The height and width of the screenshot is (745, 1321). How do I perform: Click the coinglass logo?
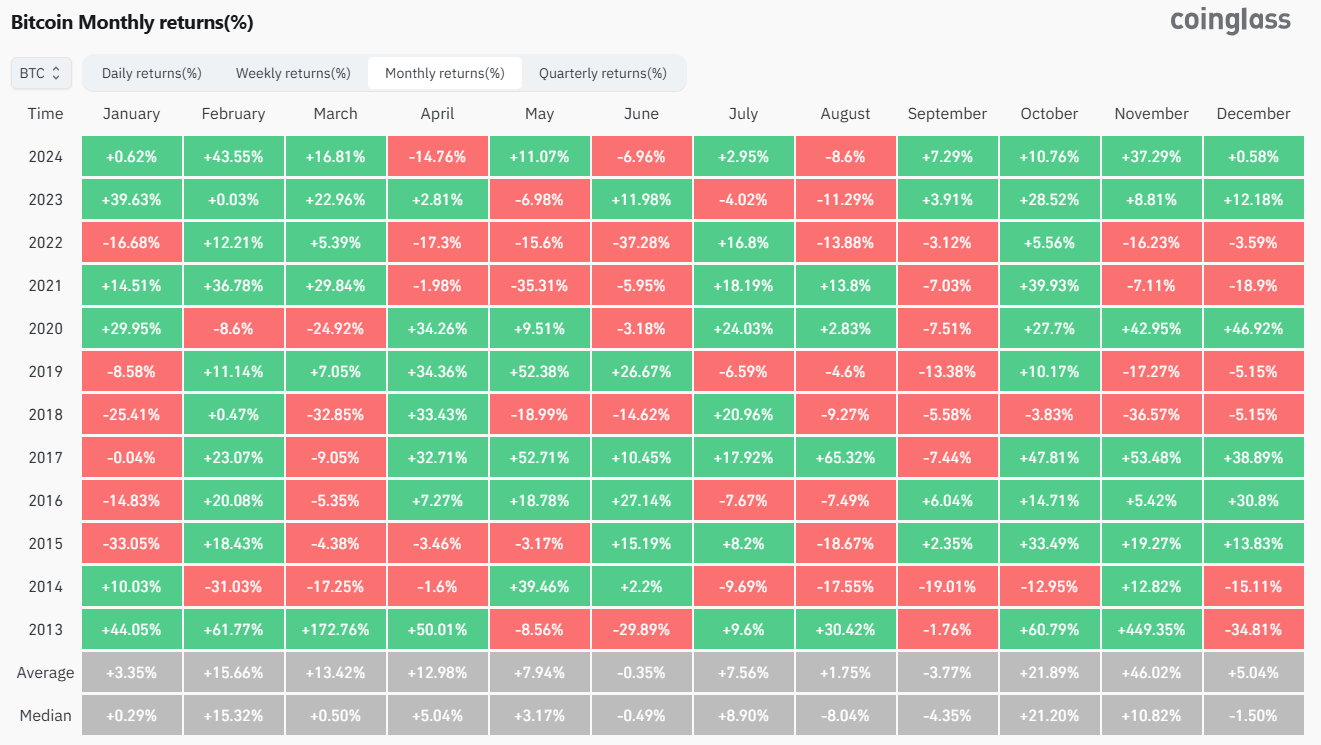pyautogui.click(x=1230, y=20)
